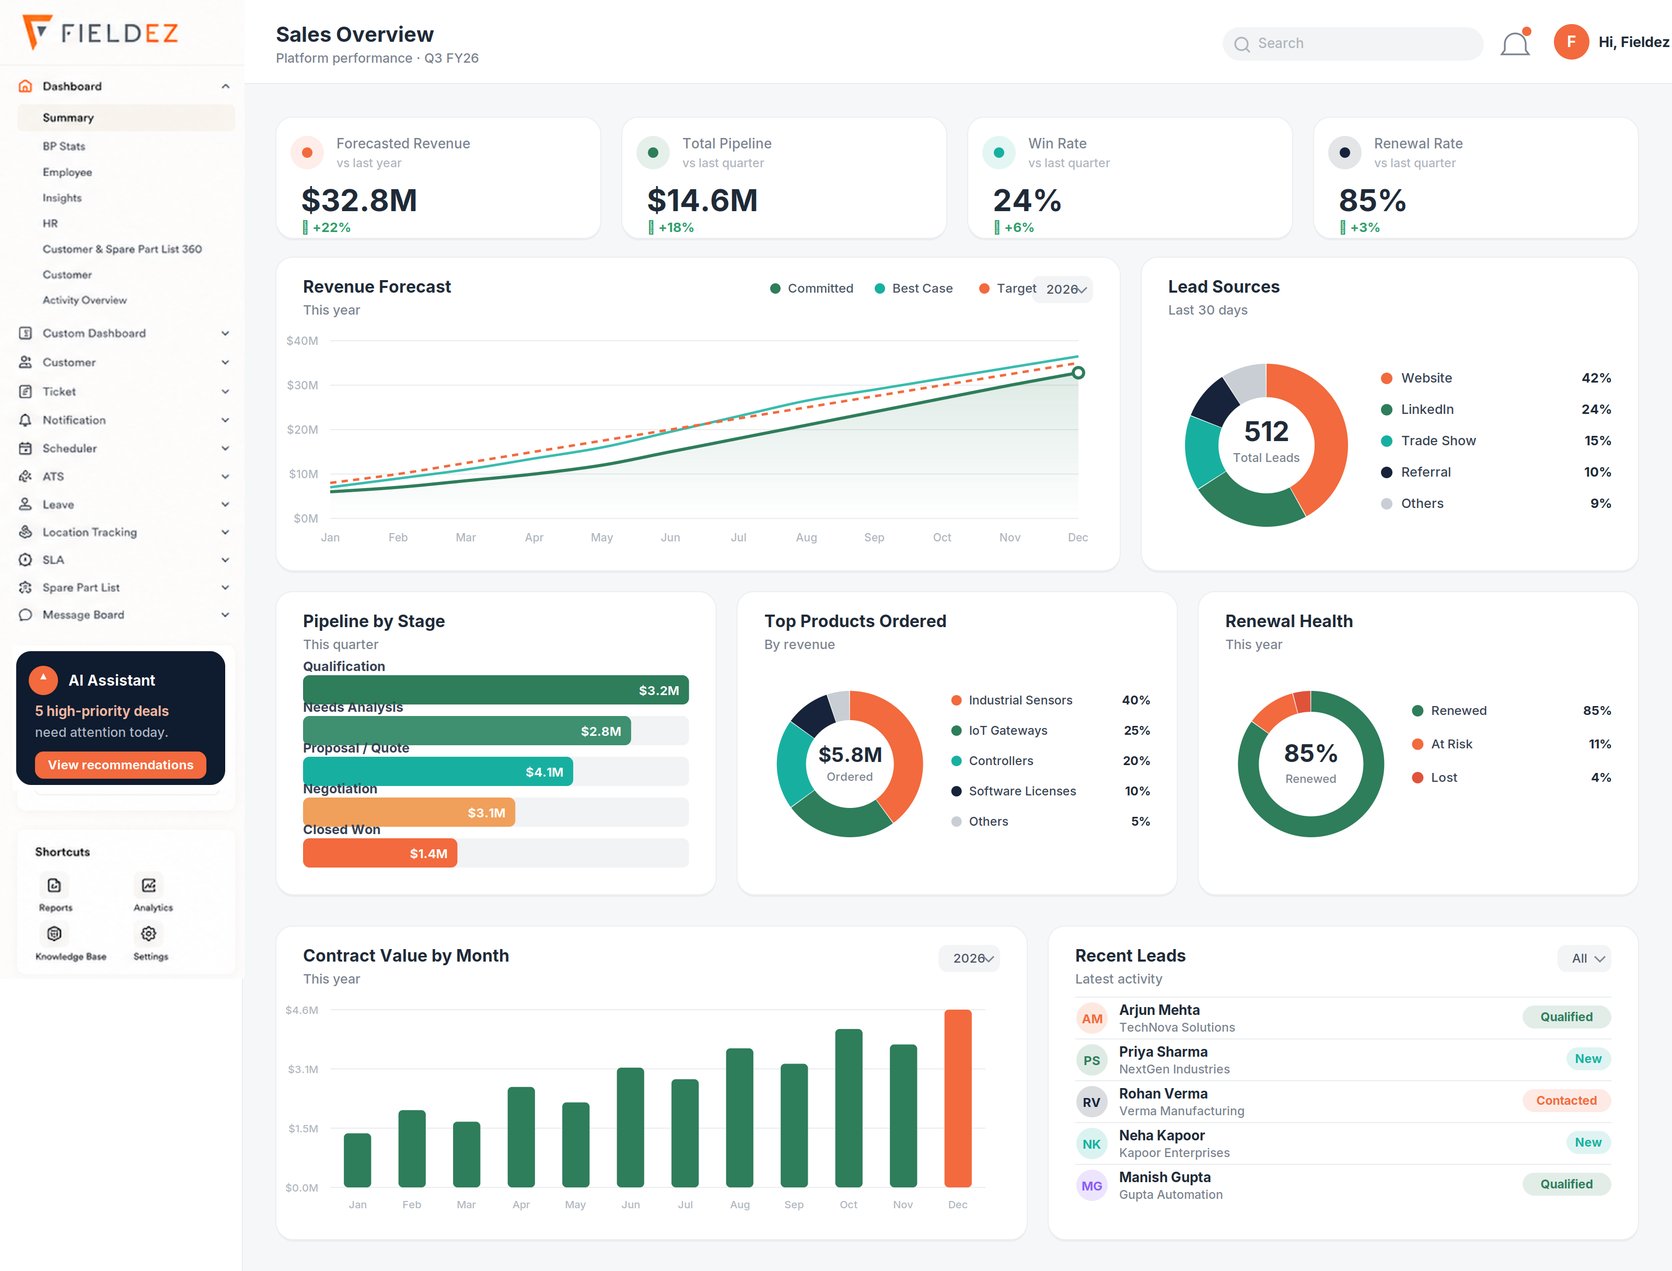Click the Qualification $3.2M pipeline bar
Image resolution: width=1672 pixels, height=1271 pixels.
tap(496, 690)
